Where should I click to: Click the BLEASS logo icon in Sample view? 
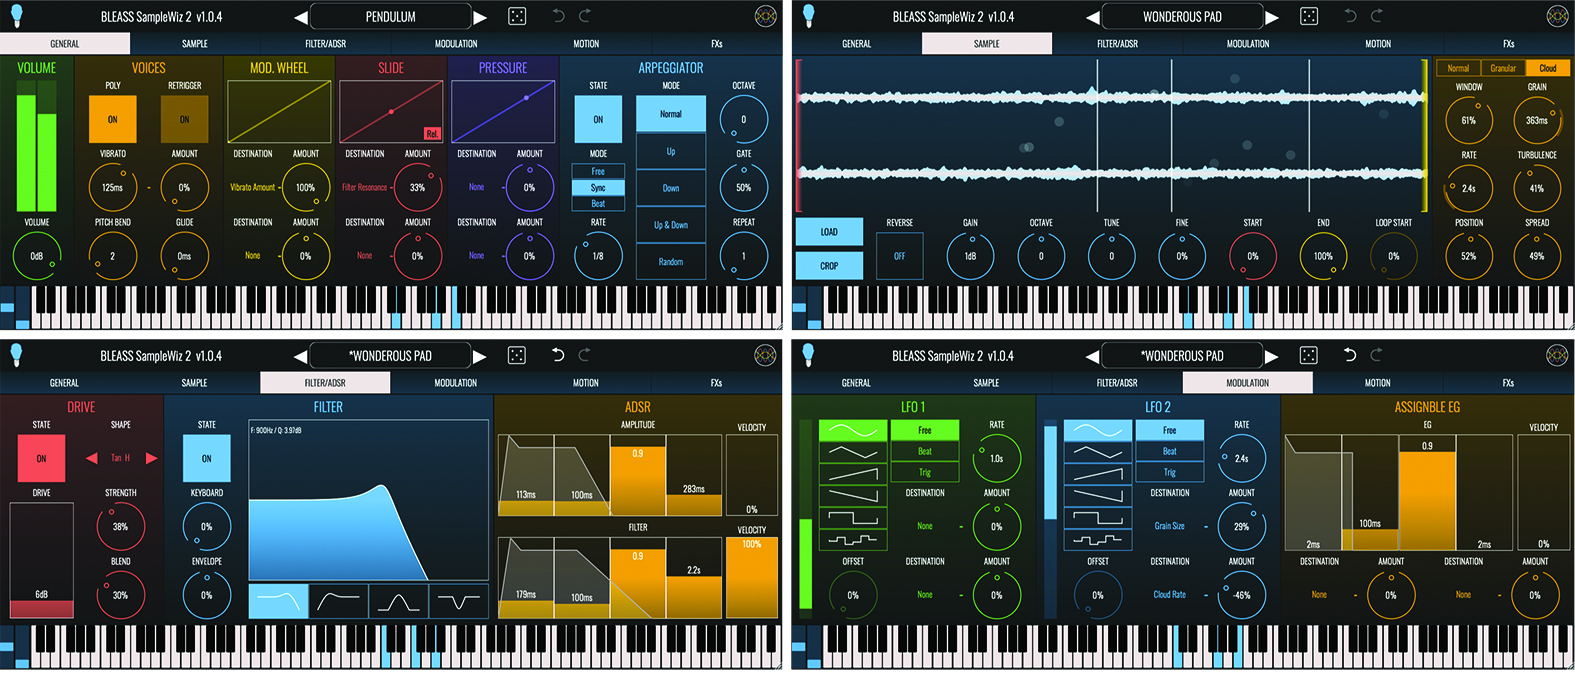coord(1557,16)
